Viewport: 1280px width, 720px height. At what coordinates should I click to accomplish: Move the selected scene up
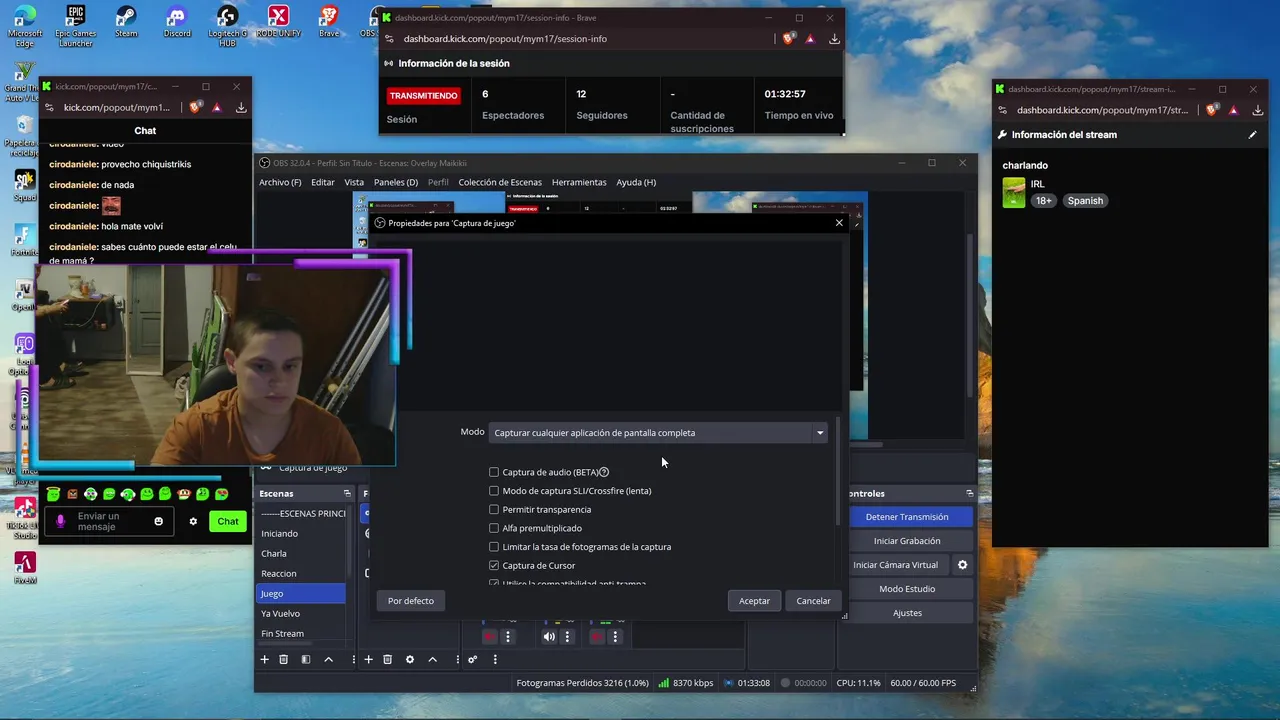pyautogui.click(x=328, y=659)
